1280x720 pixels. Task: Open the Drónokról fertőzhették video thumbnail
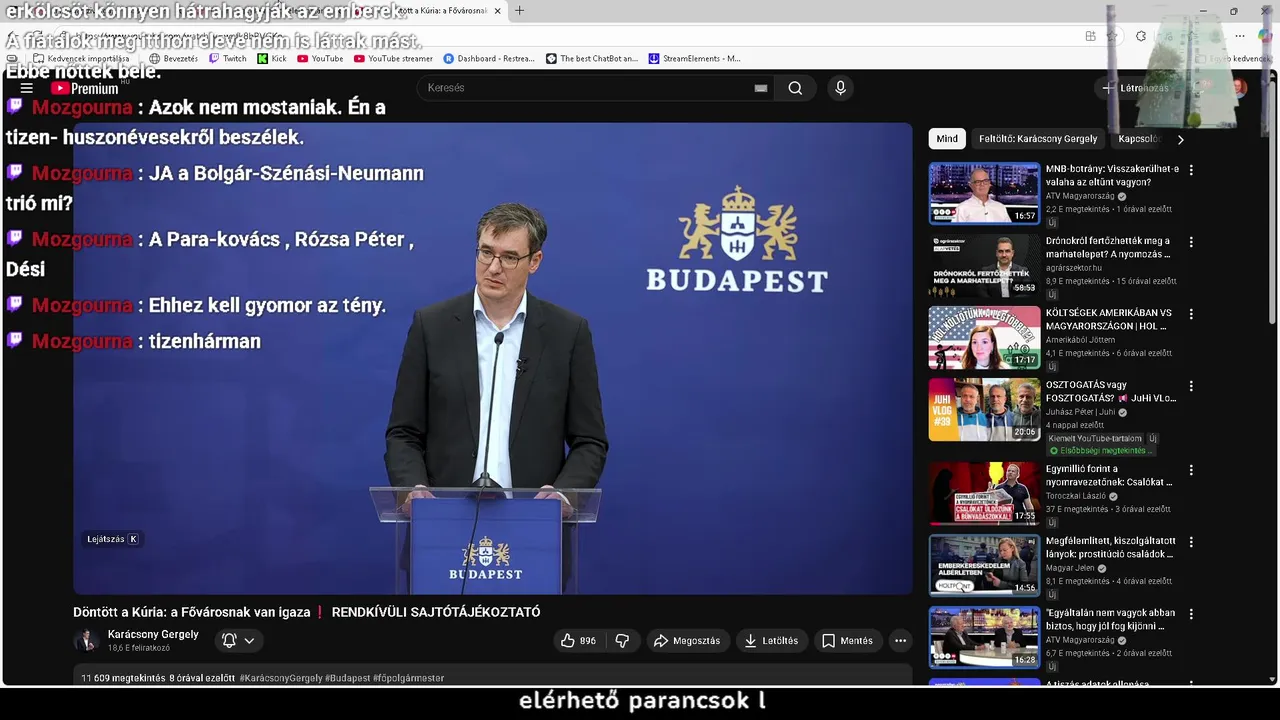[x=984, y=265]
